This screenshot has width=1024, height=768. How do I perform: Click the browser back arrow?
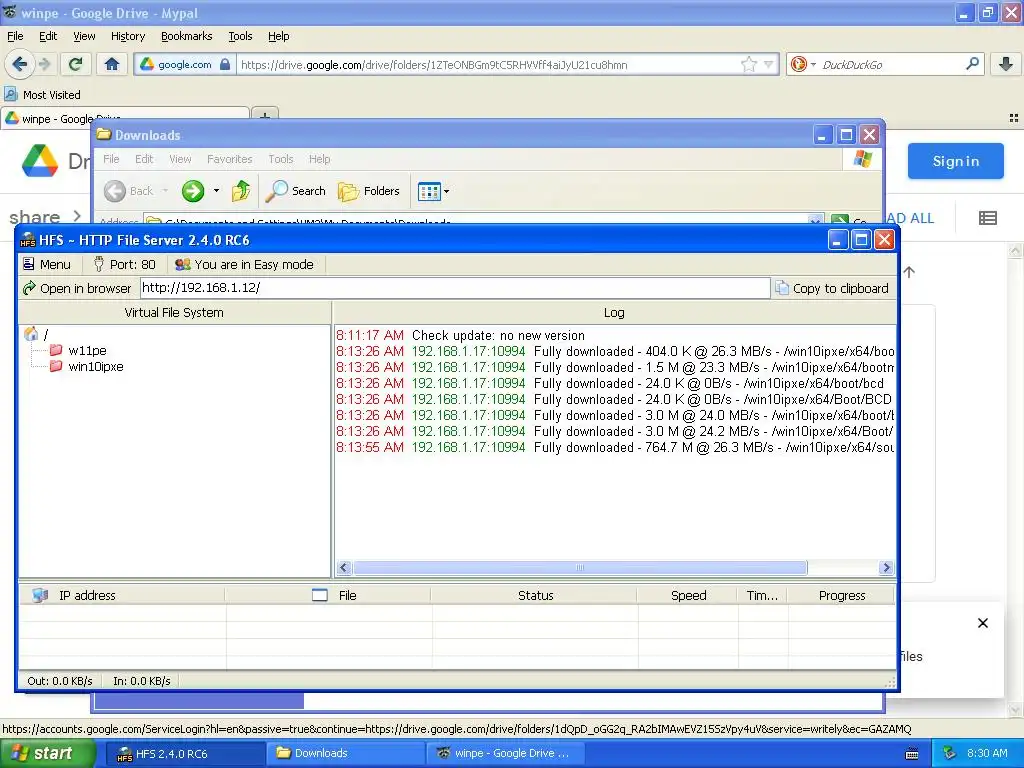[20, 64]
